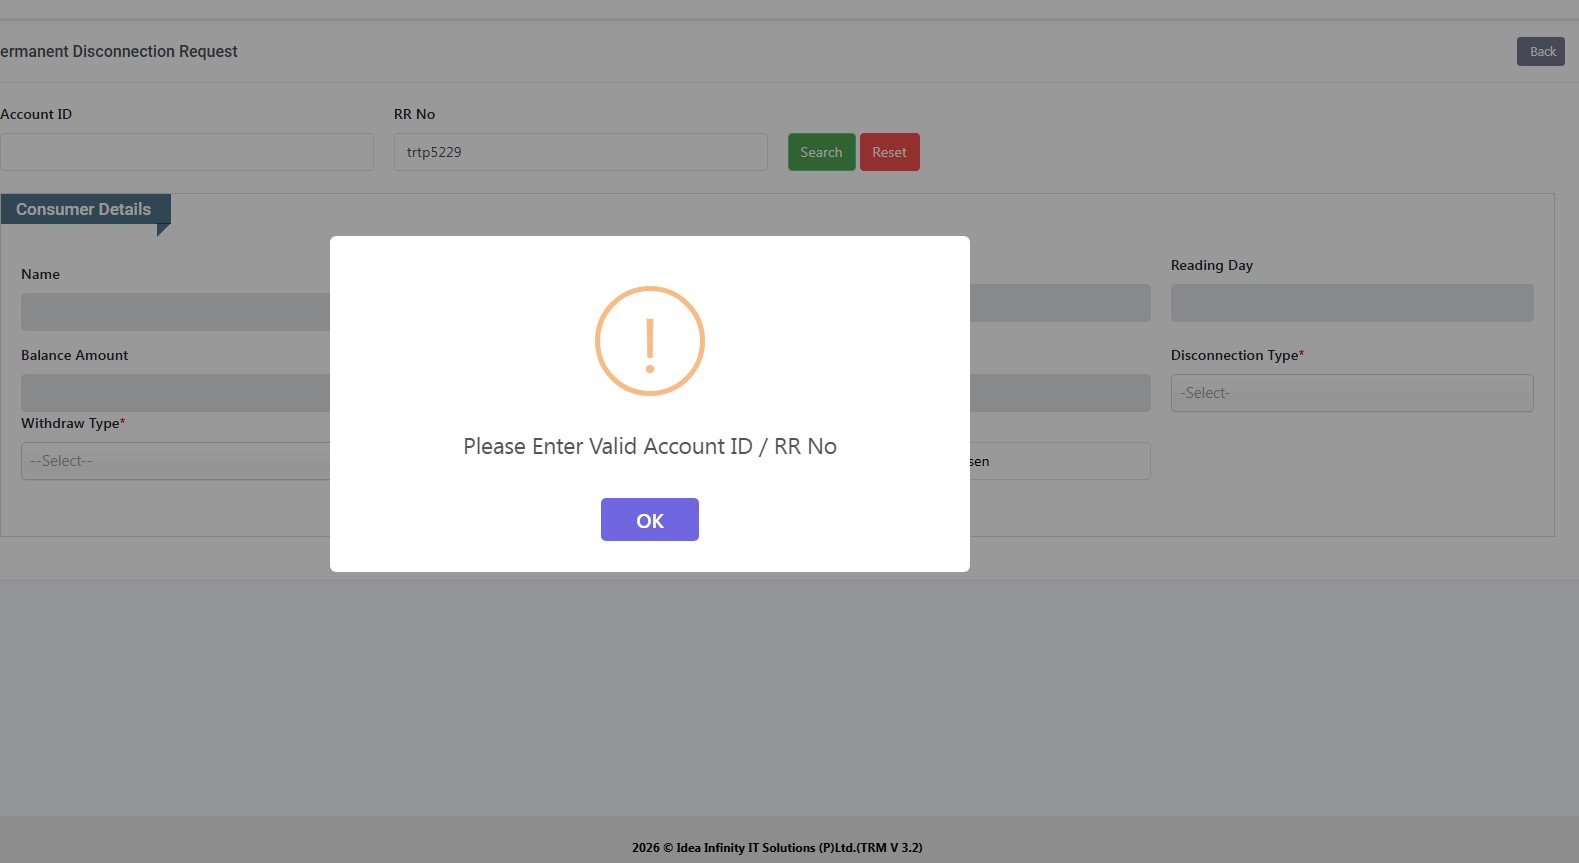Focus the Account ID input field
This screenshot has width=1579, height=863.
point(187,152)
